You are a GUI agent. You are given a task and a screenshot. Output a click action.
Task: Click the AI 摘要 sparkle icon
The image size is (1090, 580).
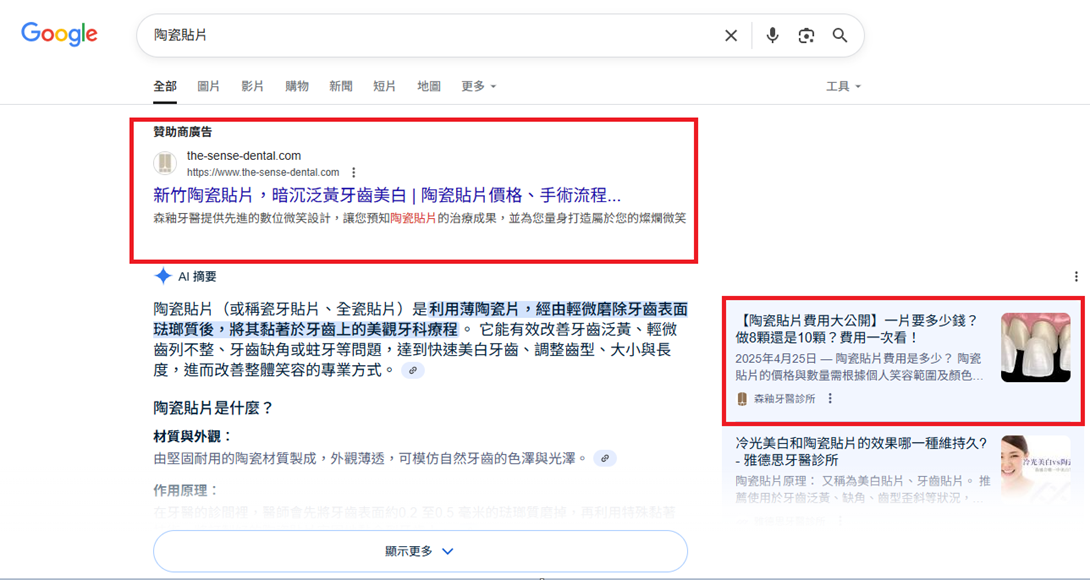pyautogui.click(x=163, y=276)
